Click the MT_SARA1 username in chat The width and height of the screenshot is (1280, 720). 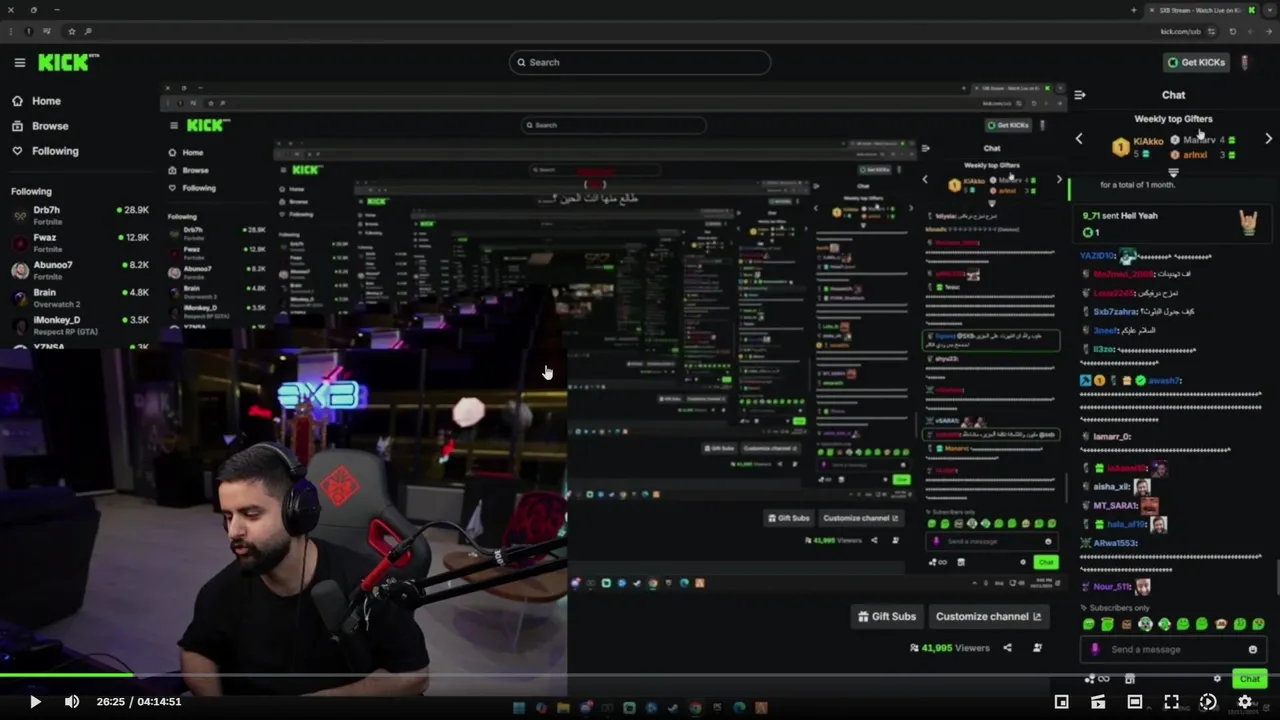[1115, 506]
